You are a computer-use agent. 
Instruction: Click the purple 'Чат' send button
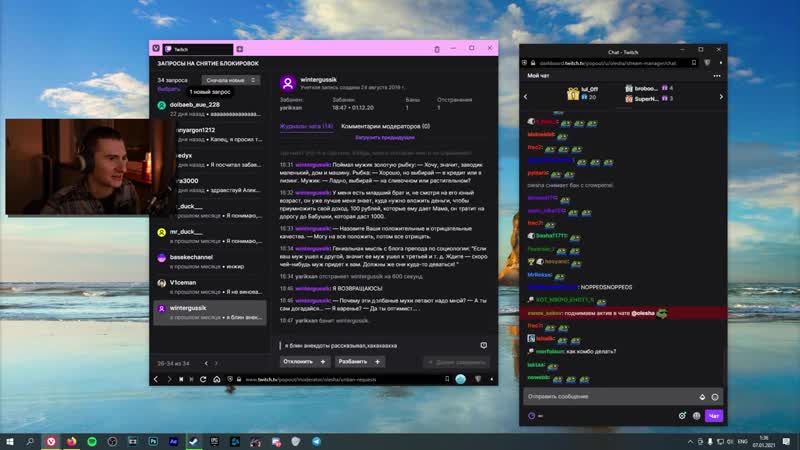pyautogui.click(x=714, y=416)
